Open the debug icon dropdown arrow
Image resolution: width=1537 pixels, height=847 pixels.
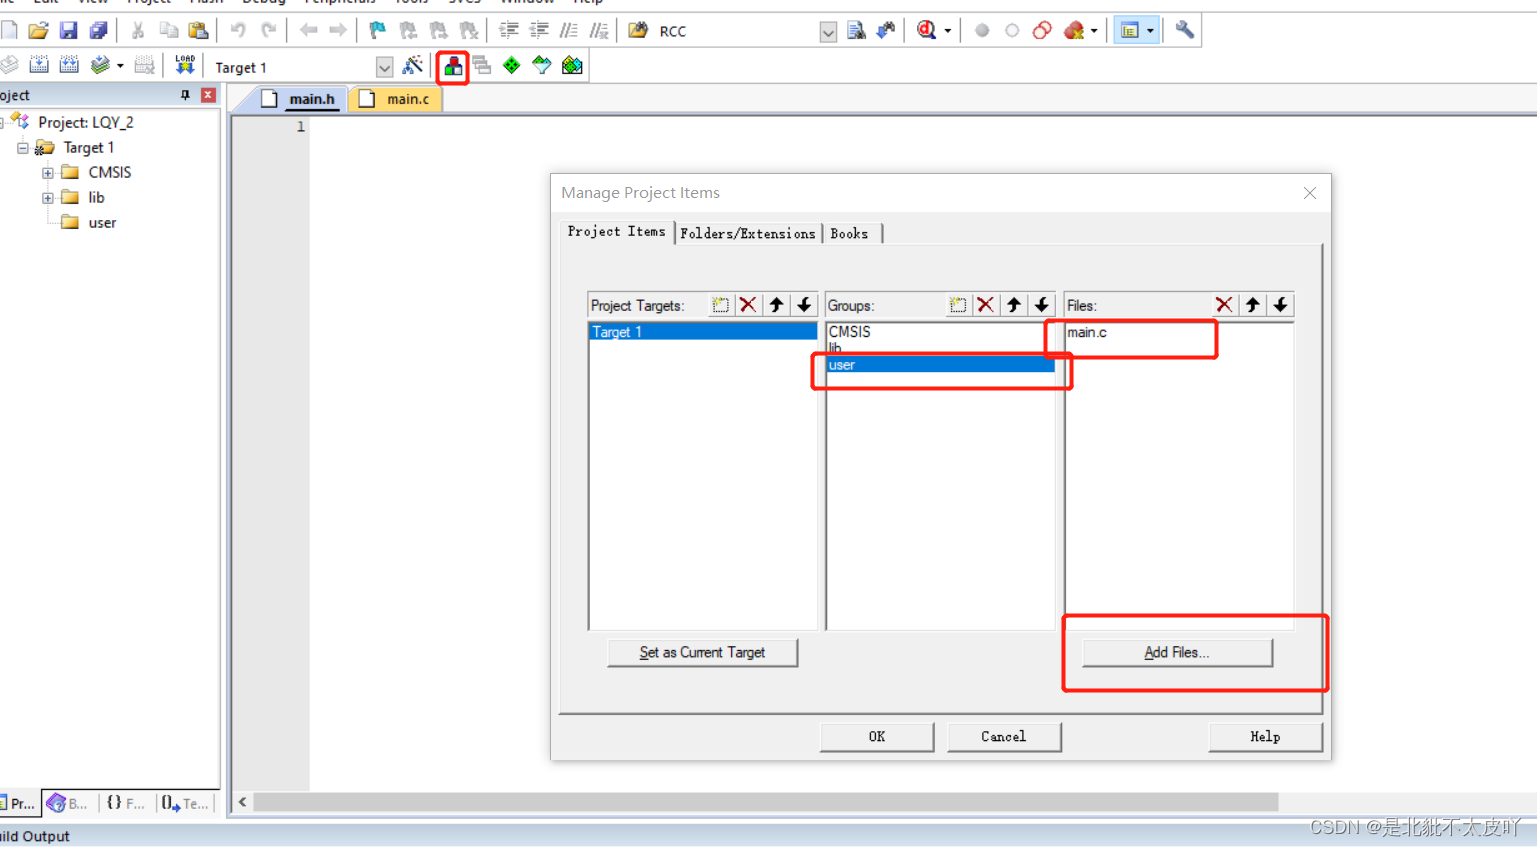pos(948,31)
